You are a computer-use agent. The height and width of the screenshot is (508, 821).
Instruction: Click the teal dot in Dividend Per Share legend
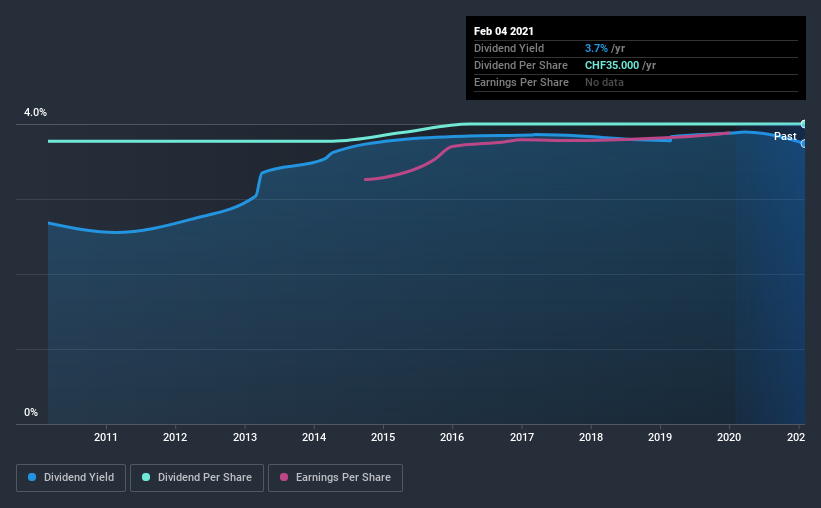point(146,477)
